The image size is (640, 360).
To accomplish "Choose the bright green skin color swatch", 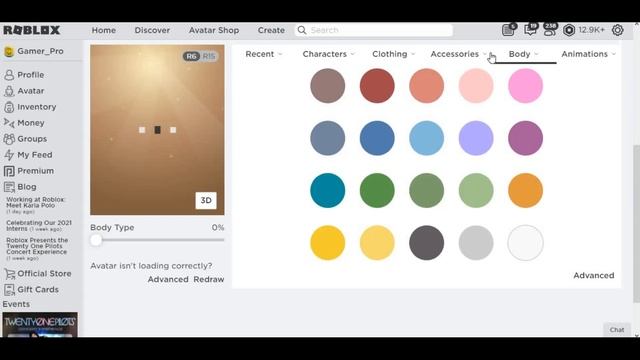I will point(377,191).
